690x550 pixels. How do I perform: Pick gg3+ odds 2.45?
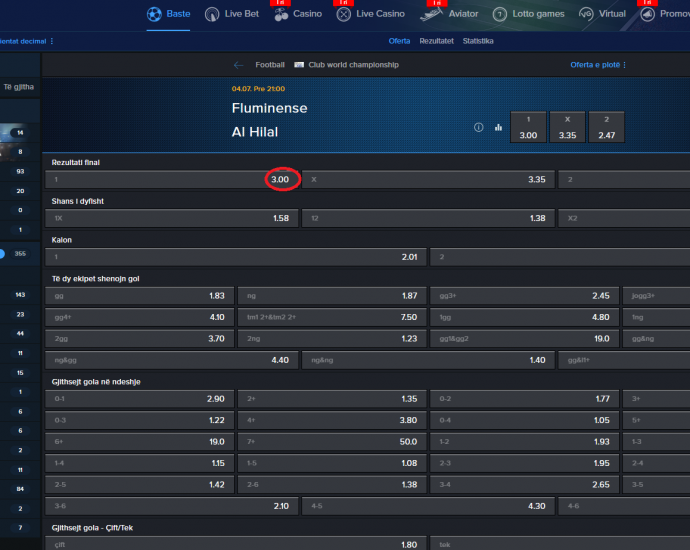click(525, 296)
